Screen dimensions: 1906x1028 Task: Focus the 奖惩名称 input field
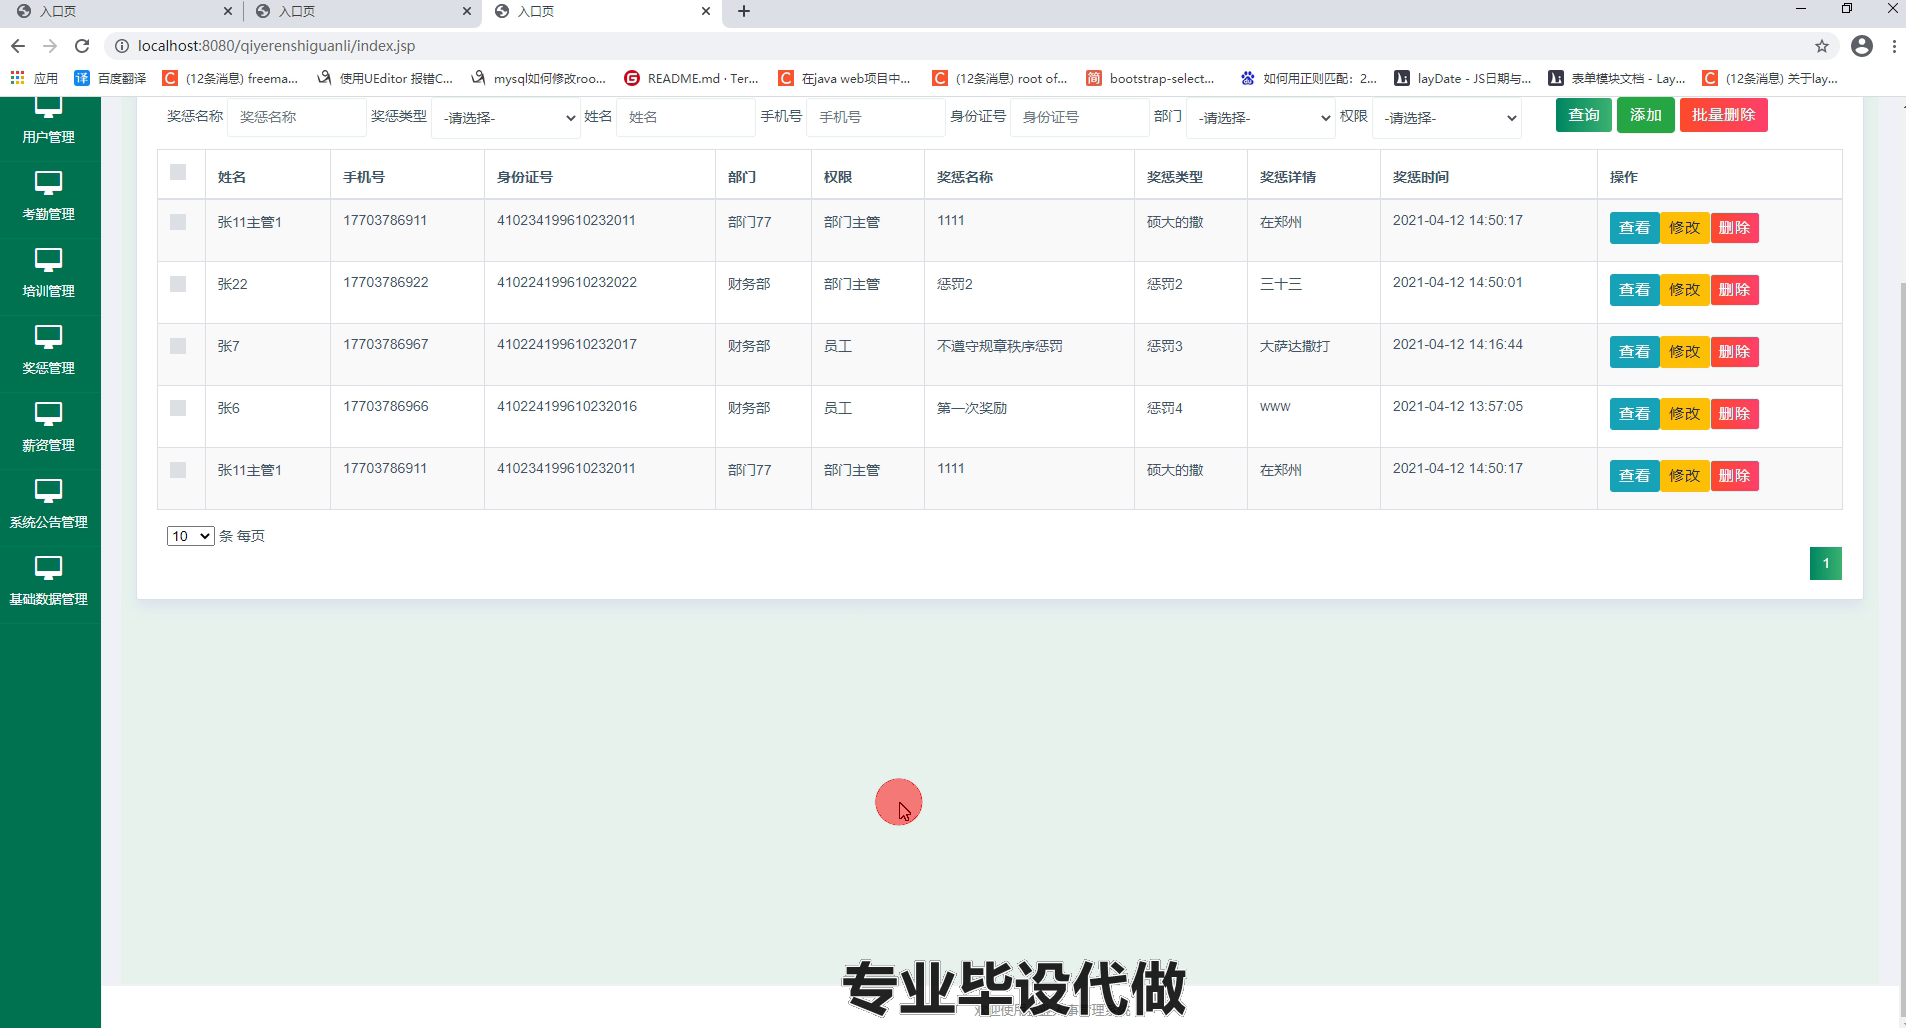coord(297,117)
